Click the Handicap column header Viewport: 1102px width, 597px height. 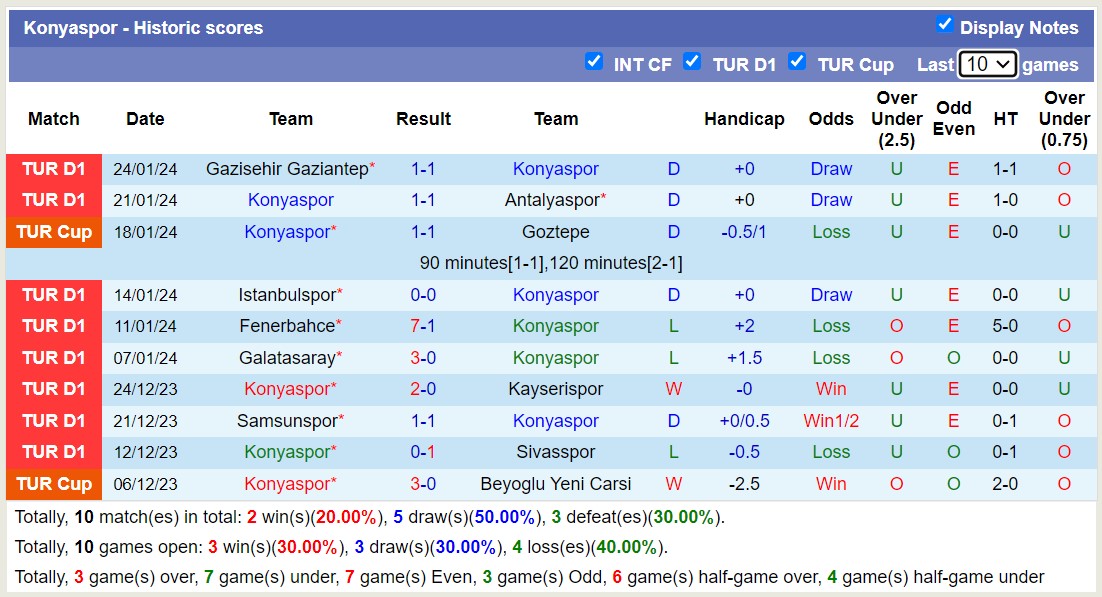744,118
